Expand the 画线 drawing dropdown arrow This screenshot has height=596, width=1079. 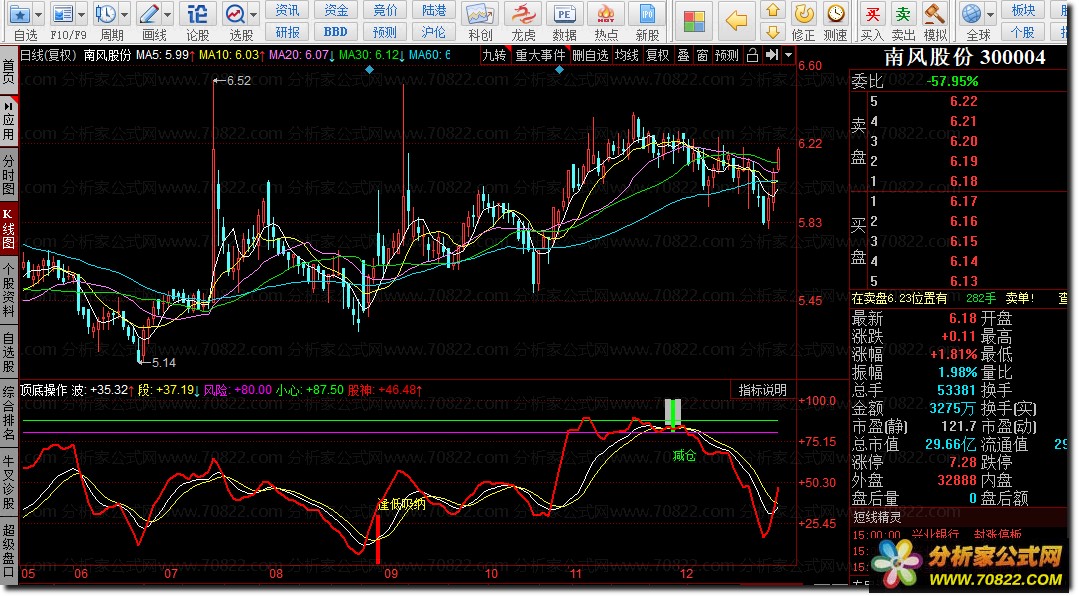click(167, 14)
